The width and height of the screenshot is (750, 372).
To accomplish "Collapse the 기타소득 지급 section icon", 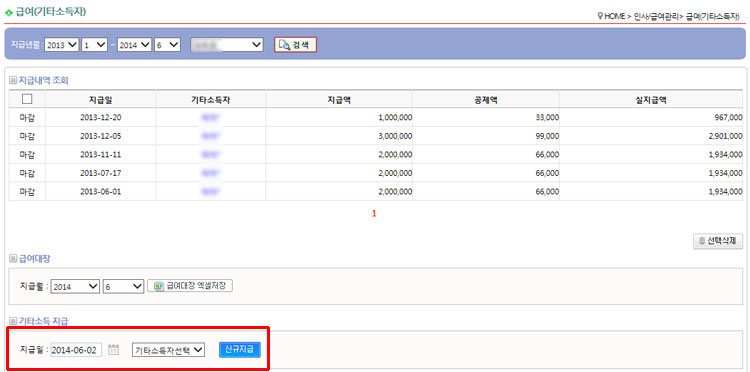I will tap(13, 320).
